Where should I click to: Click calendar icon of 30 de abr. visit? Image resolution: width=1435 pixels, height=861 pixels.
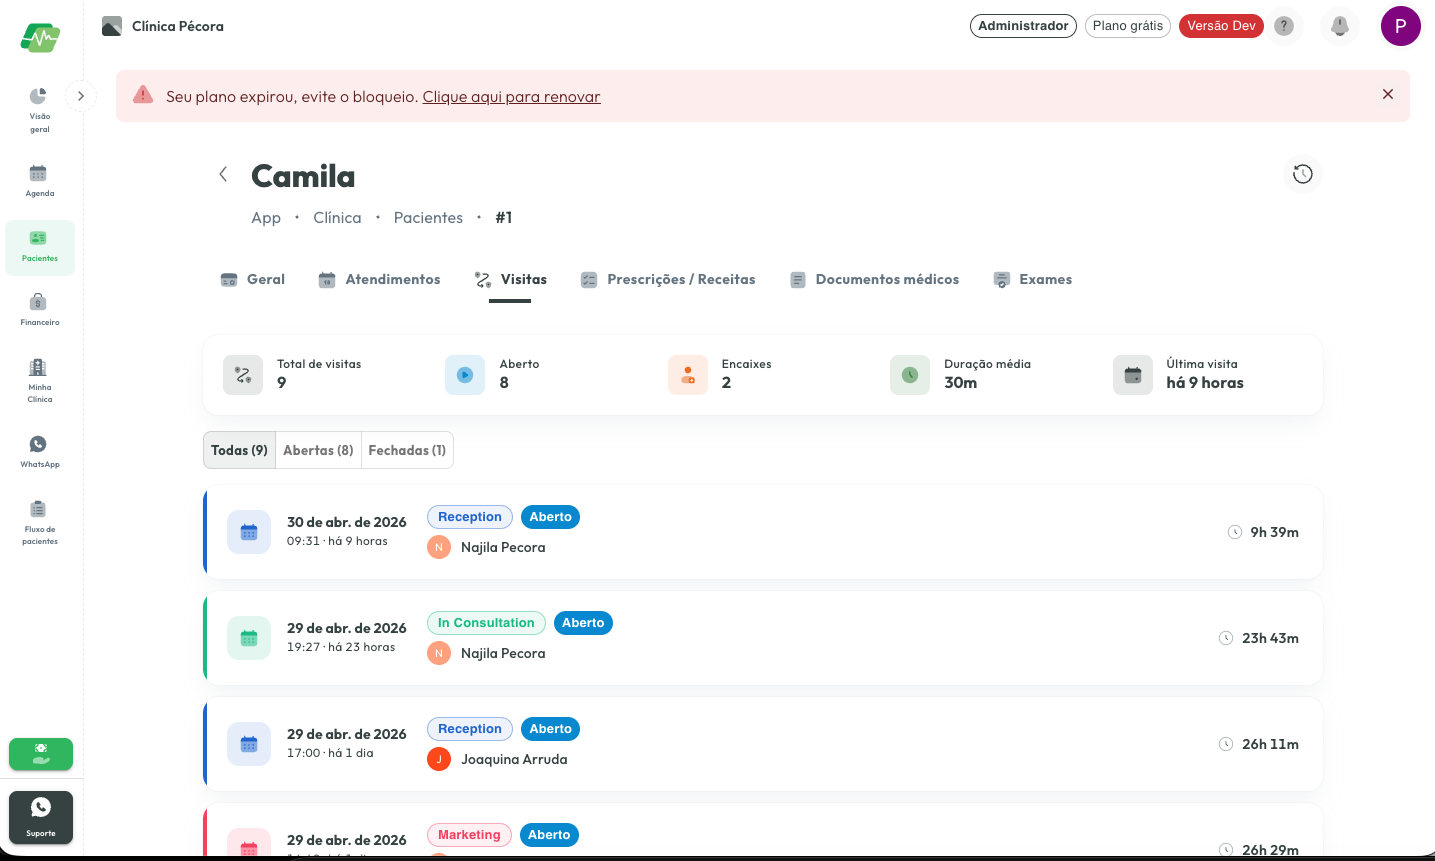(x=249, y=532)
